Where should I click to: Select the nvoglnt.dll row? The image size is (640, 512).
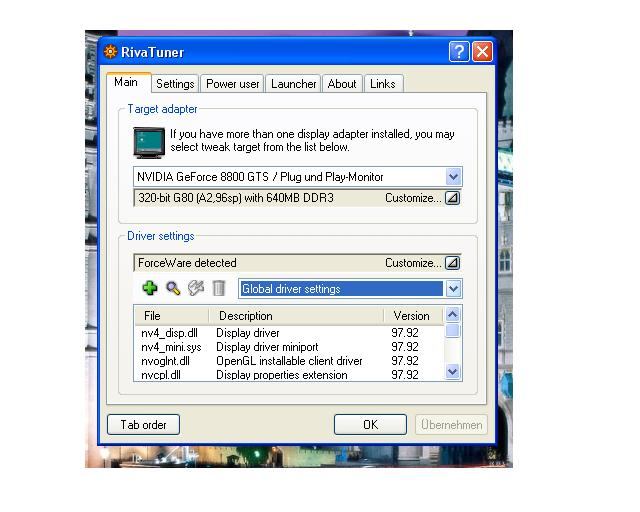(x=289, y=361)
